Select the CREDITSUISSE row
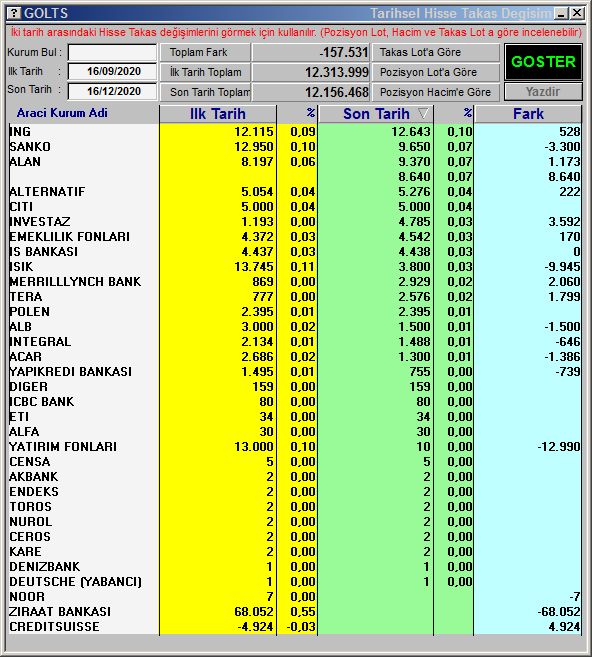Viewport: 592px width, 657px height. (295, 627)
